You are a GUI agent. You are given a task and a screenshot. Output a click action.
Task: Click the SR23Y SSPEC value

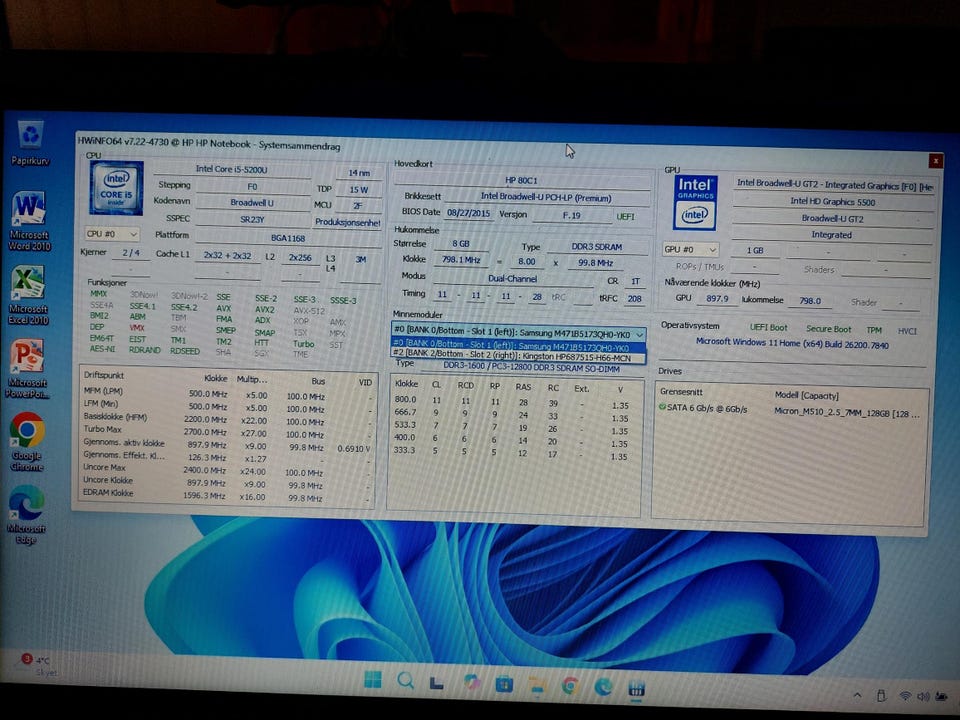(x=252, y=219)
